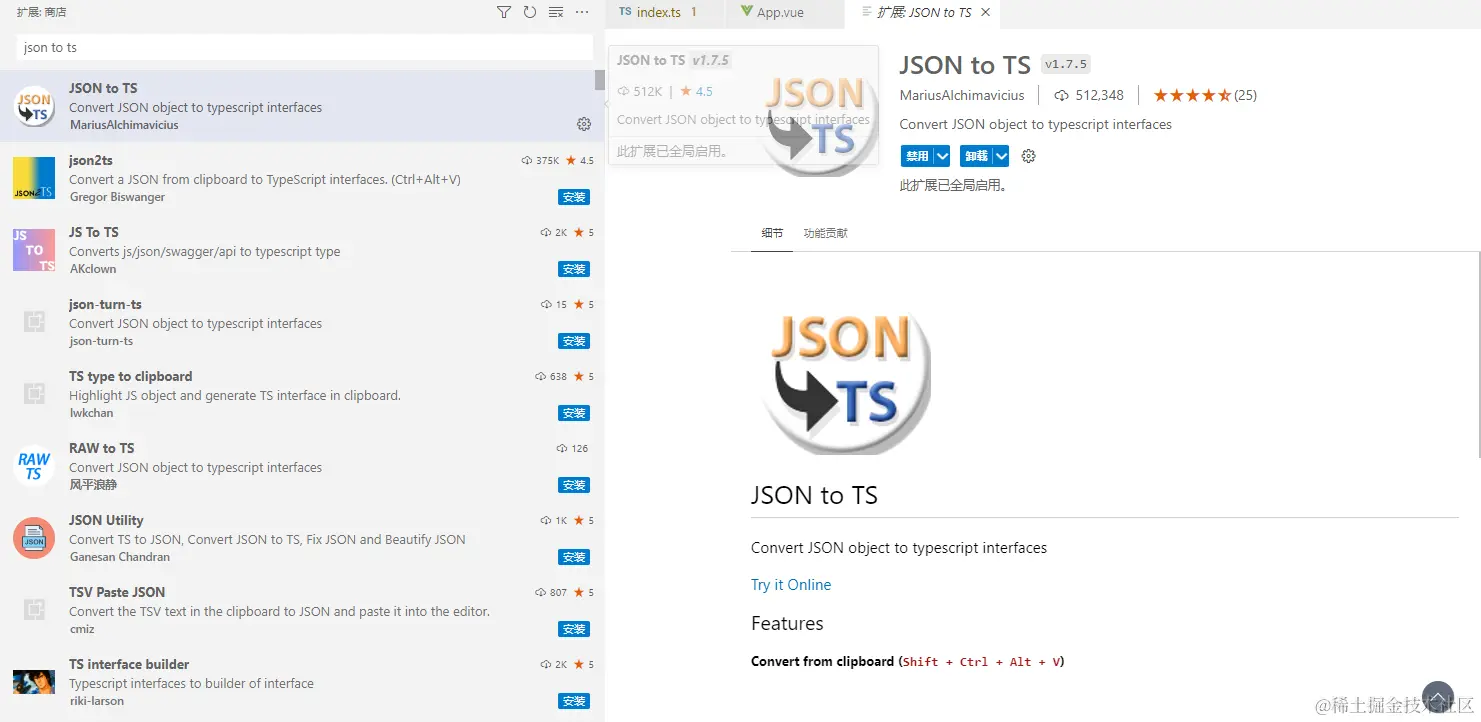Select the TS type to clipboard placeholder icon

point(34,394)
